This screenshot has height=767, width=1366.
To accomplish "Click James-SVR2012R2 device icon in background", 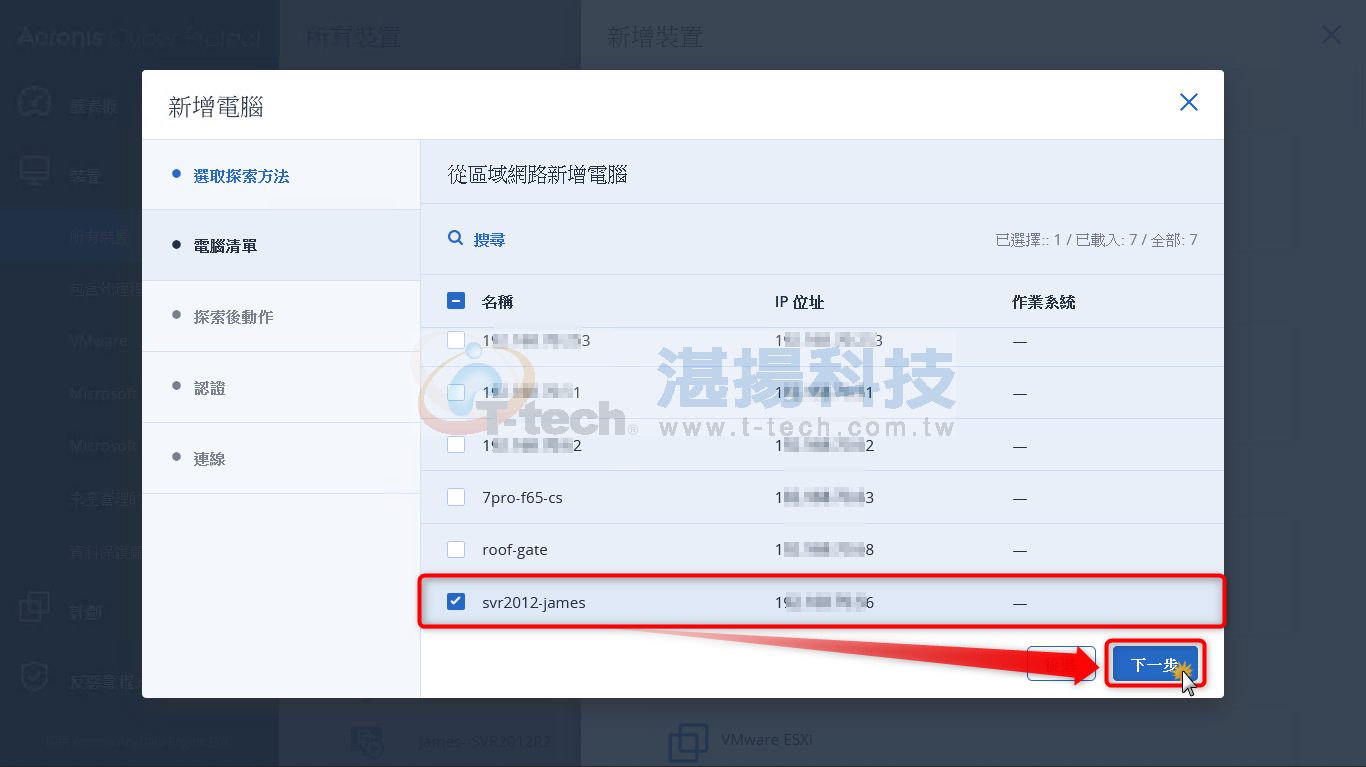I will (367, 741).
